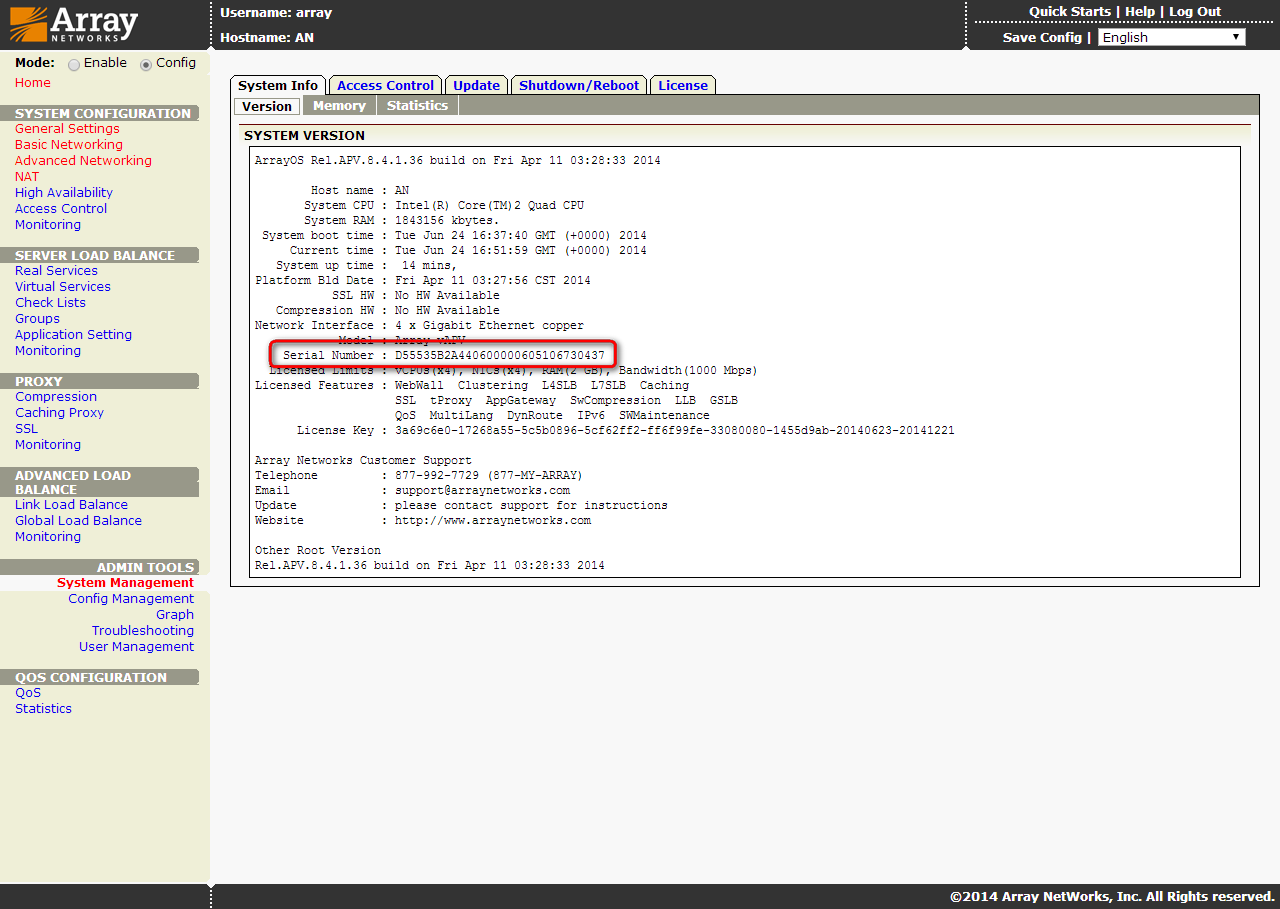Select System Management under Admin Tools

(125, 583)
